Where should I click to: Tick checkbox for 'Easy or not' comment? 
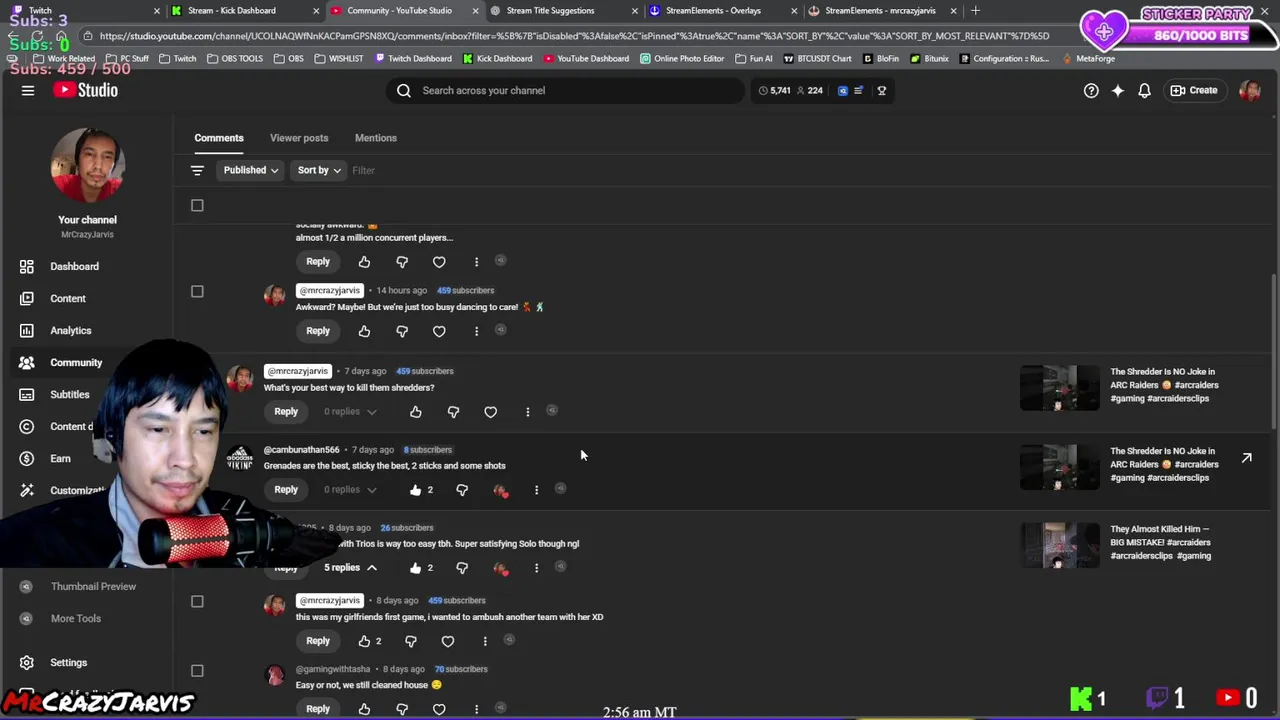click(x=197, y=670)
